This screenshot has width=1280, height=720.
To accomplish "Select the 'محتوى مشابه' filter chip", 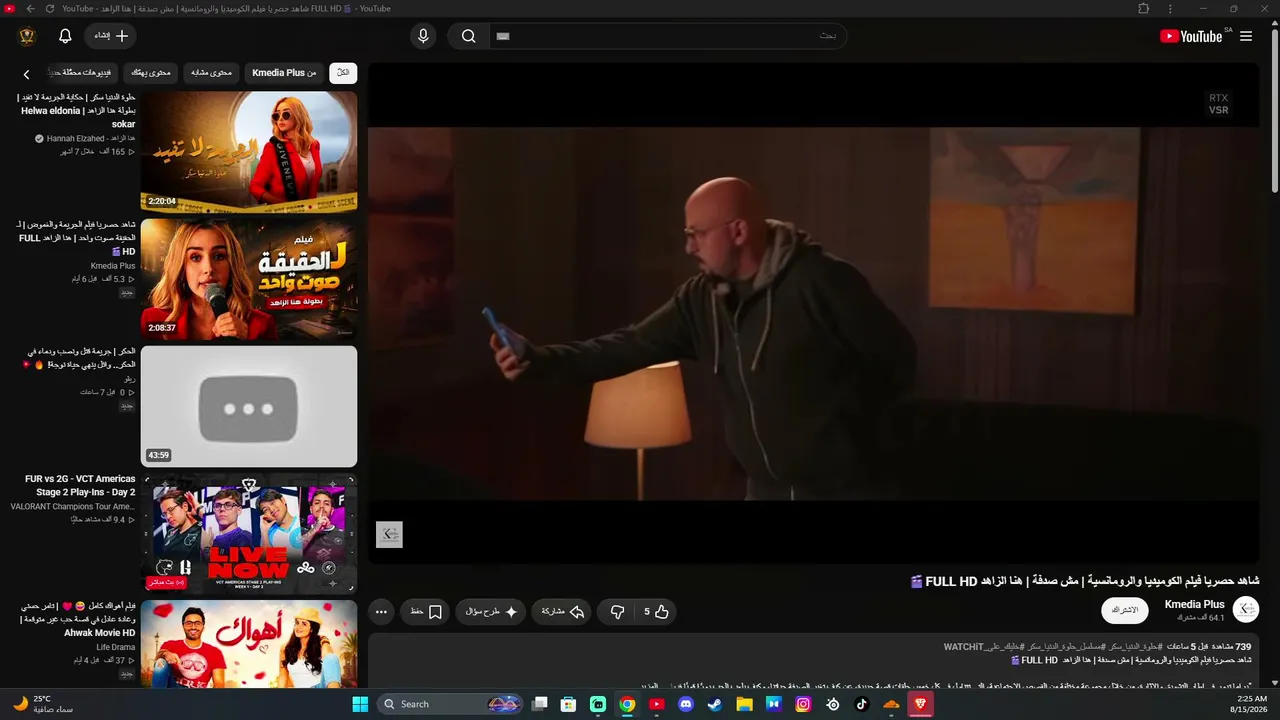I will click(x=211, y=73).
